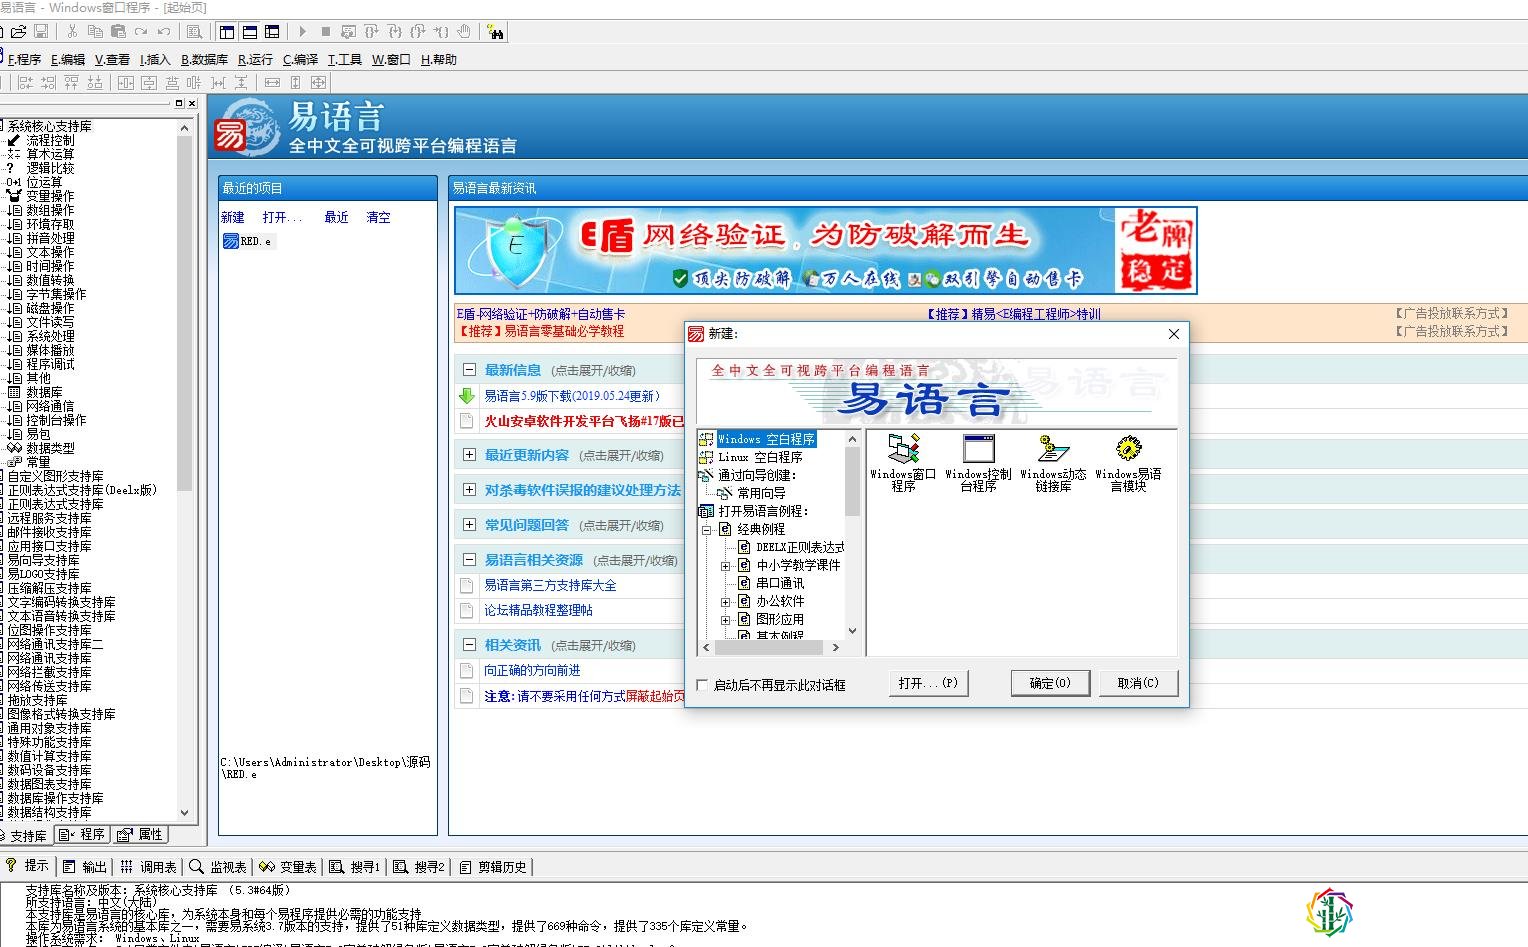Expand the 图形应用 tree node

726,619
